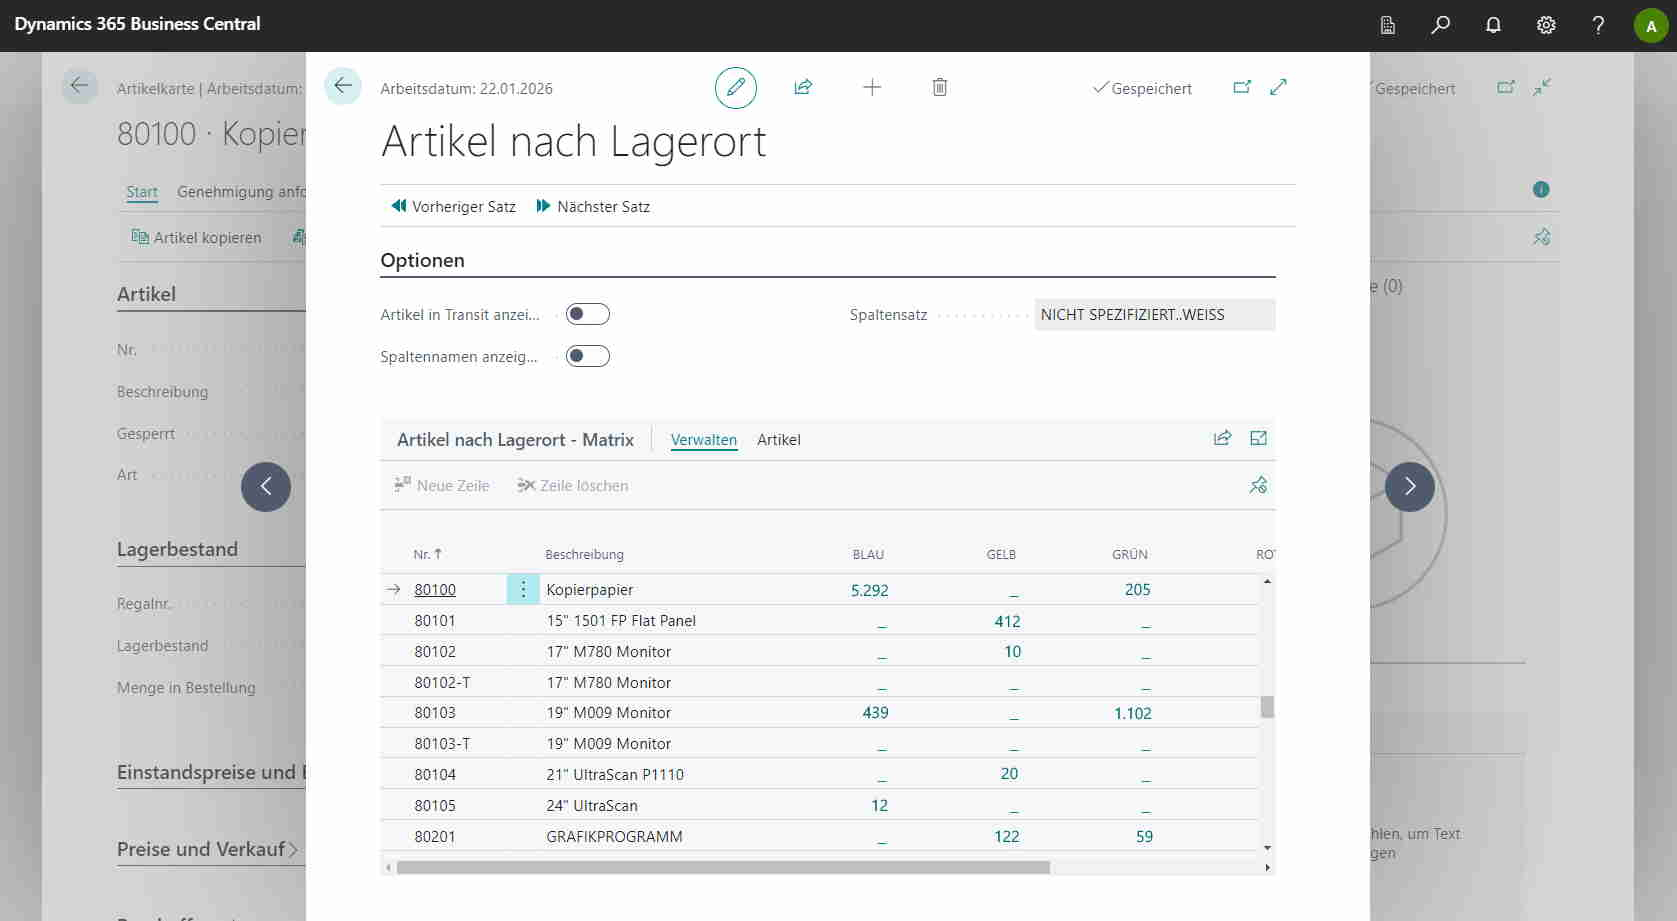This screenshot has width=1677, height=921.
Task: Select the Verwalten tab
Action: (704, 440)
